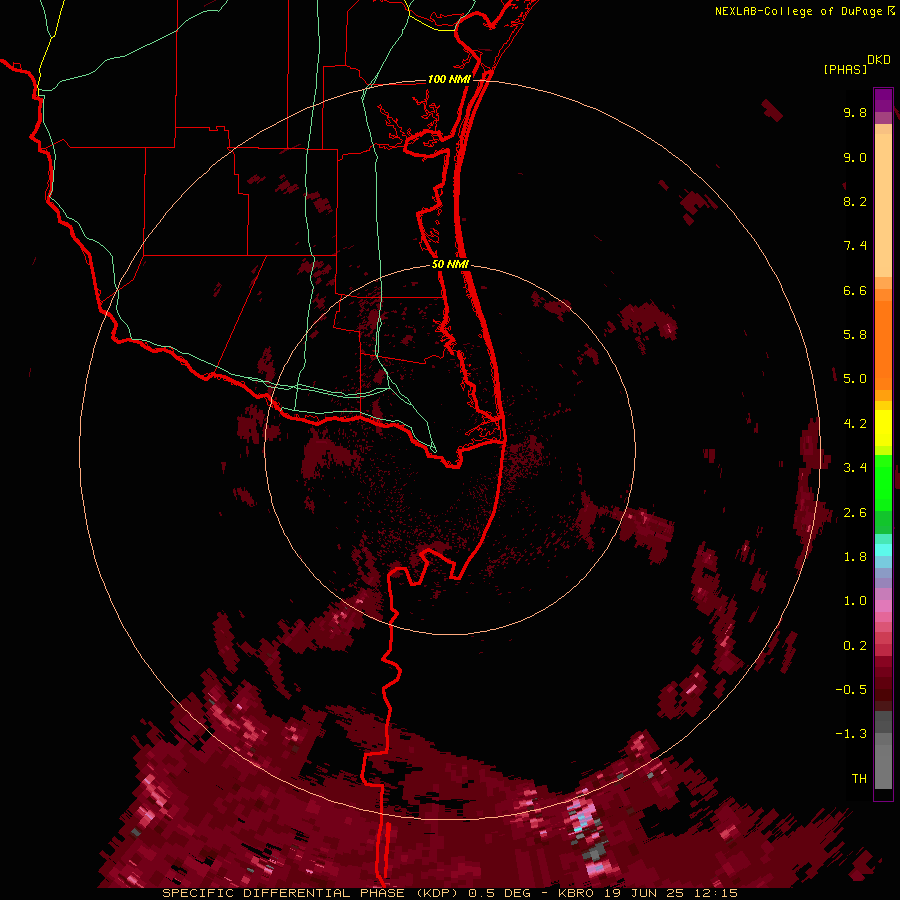900x900 pixels.
Task: Click the 0.2 scale value
Action: (x=855, y=646)
